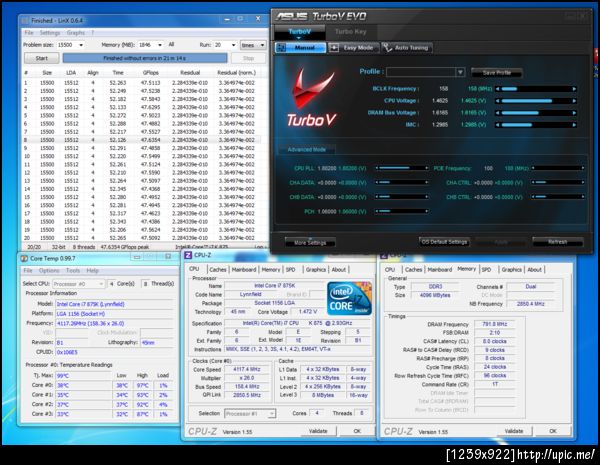Click the PCIE Frequency increase arrow
The image size is (600, 465).
point(582,168)
